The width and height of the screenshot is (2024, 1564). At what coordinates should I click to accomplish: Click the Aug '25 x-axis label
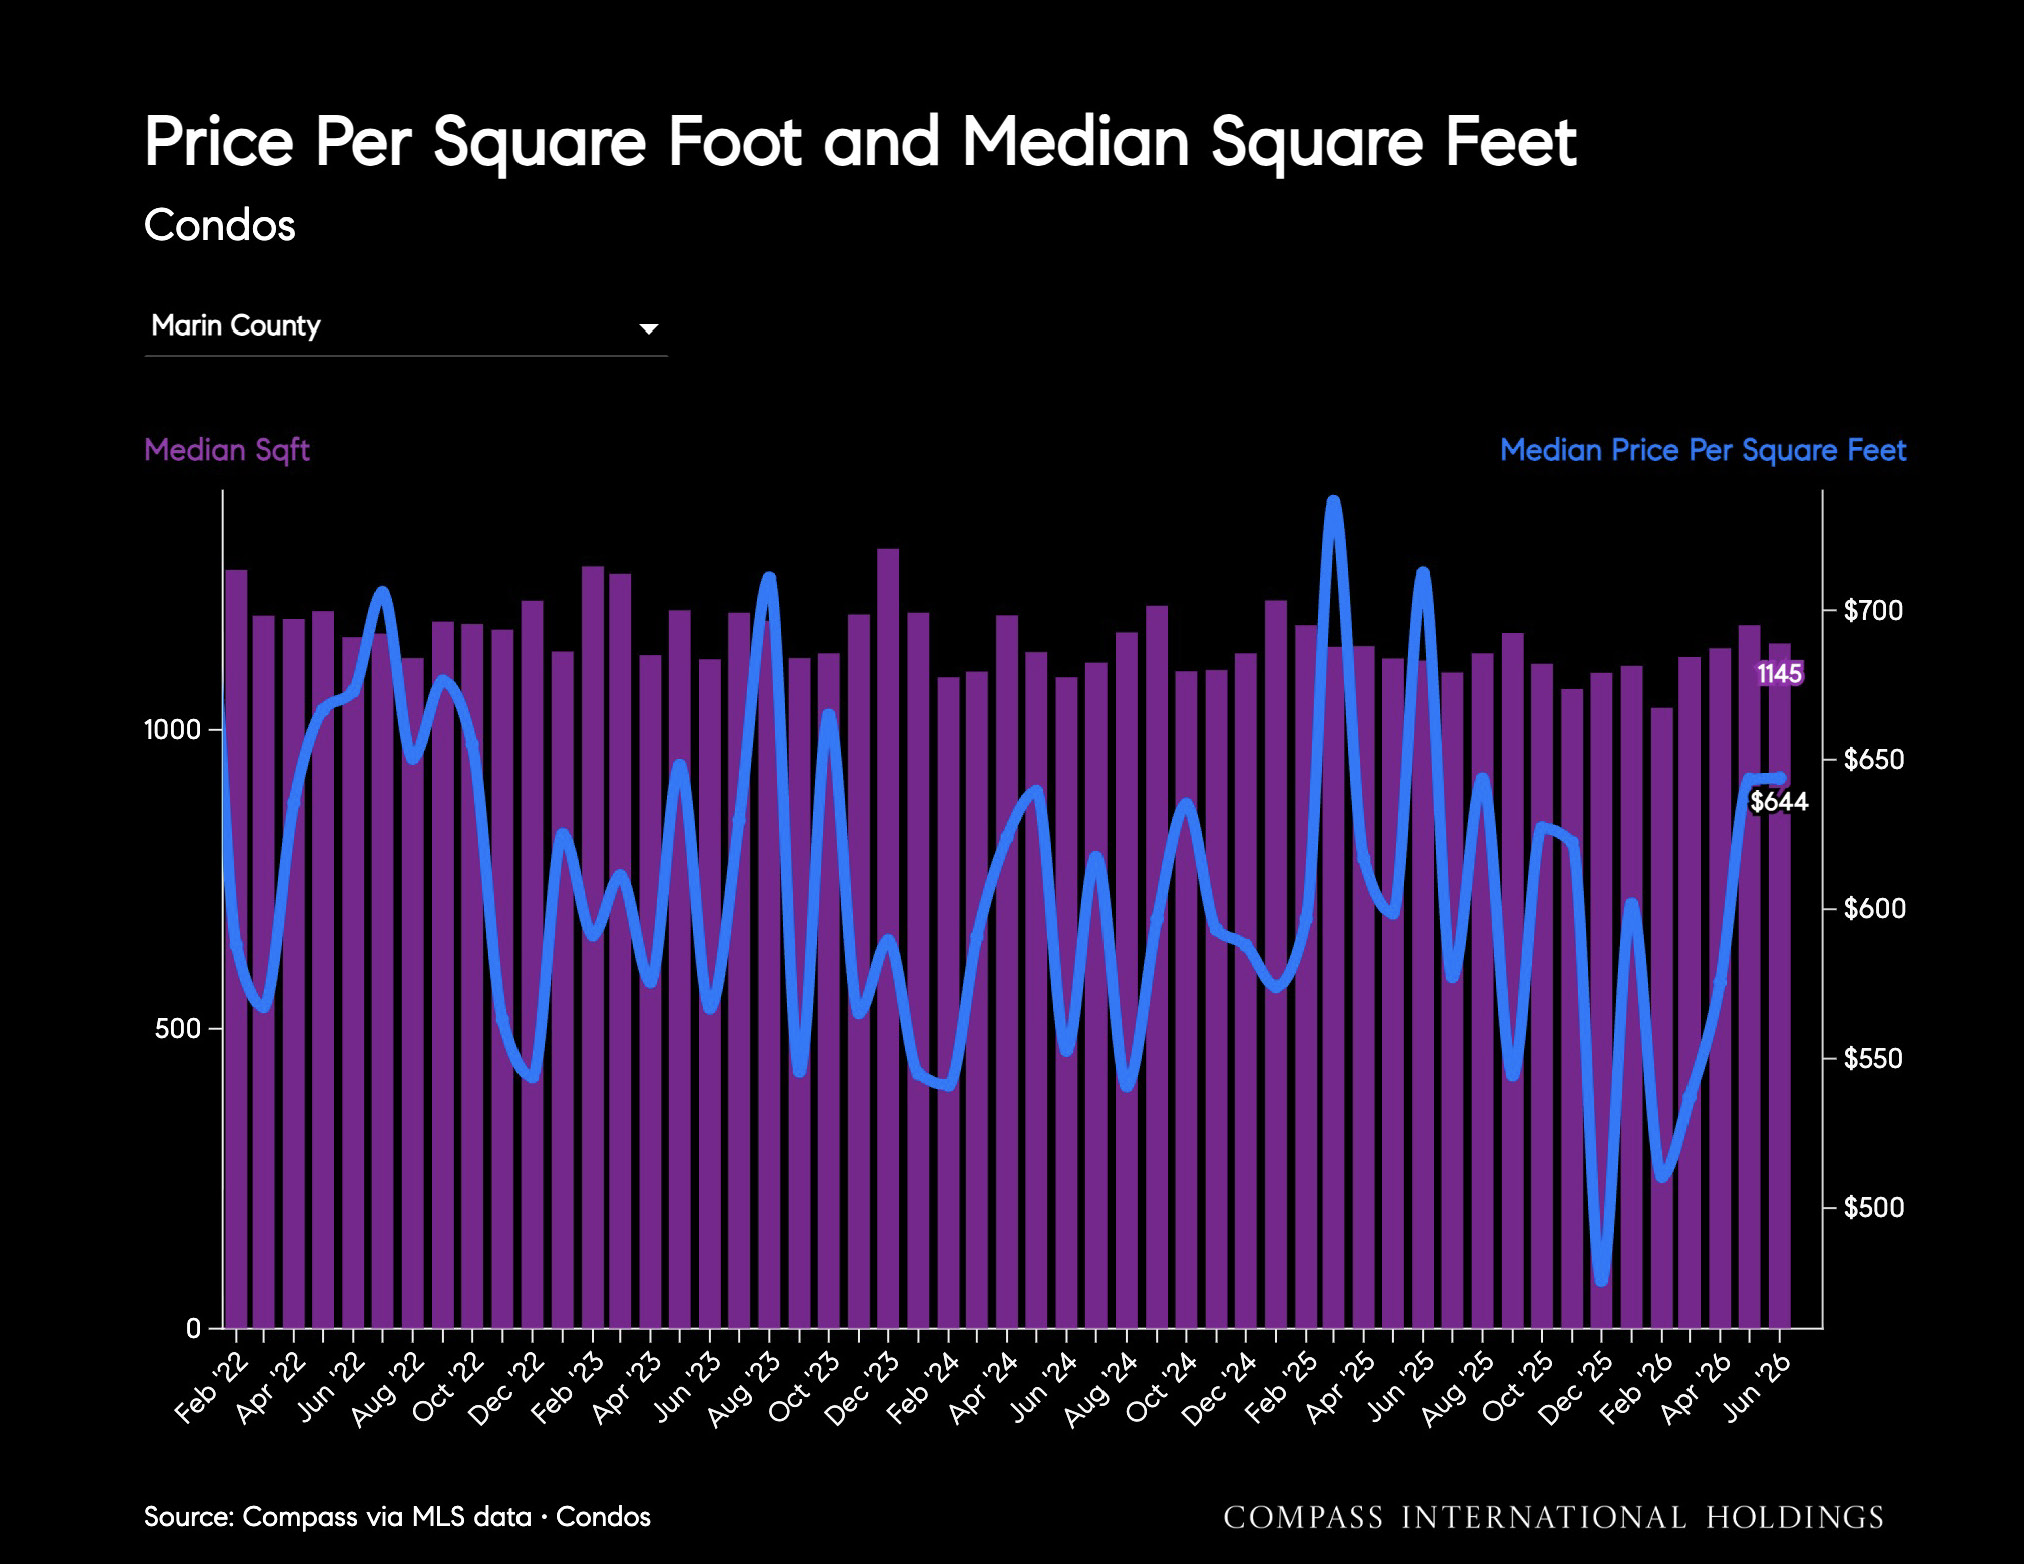click(x=1458, y=1389)
